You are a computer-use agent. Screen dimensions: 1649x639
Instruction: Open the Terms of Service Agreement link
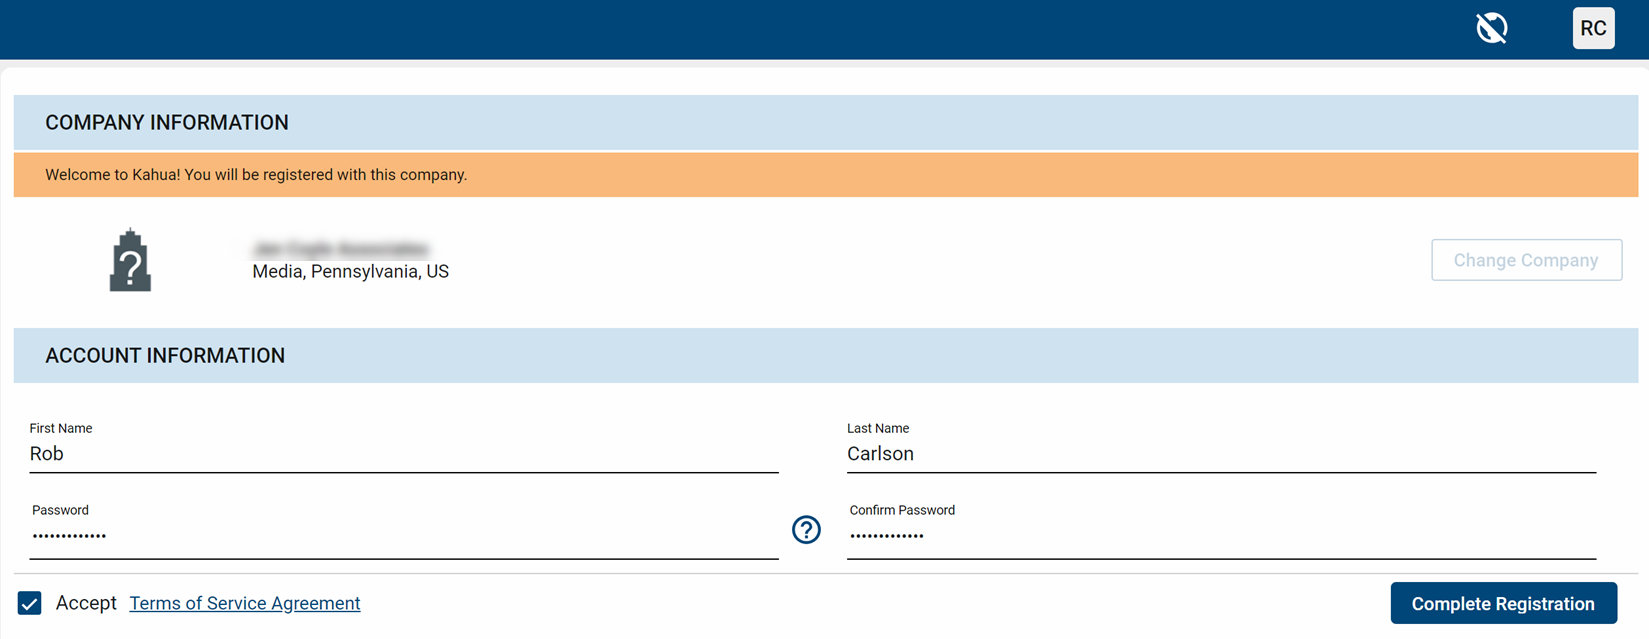(x=245, y=603)
